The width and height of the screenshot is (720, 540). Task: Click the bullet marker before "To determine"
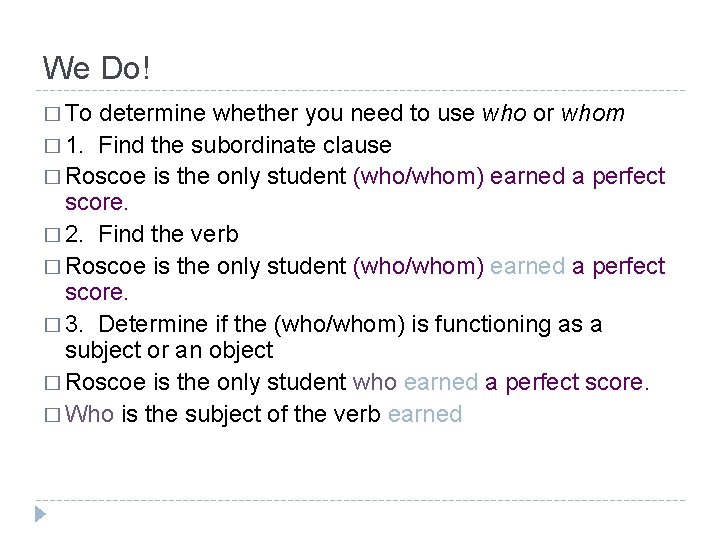coord(51,116)
